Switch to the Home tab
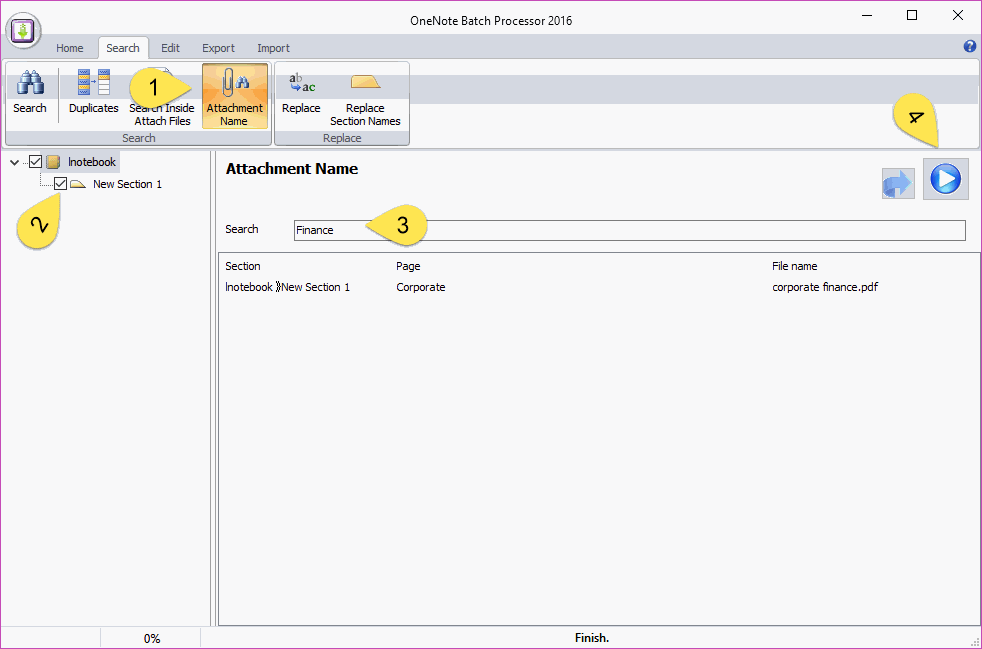The width and height of the screenshot is (982, 649). (x=70, y=48)
